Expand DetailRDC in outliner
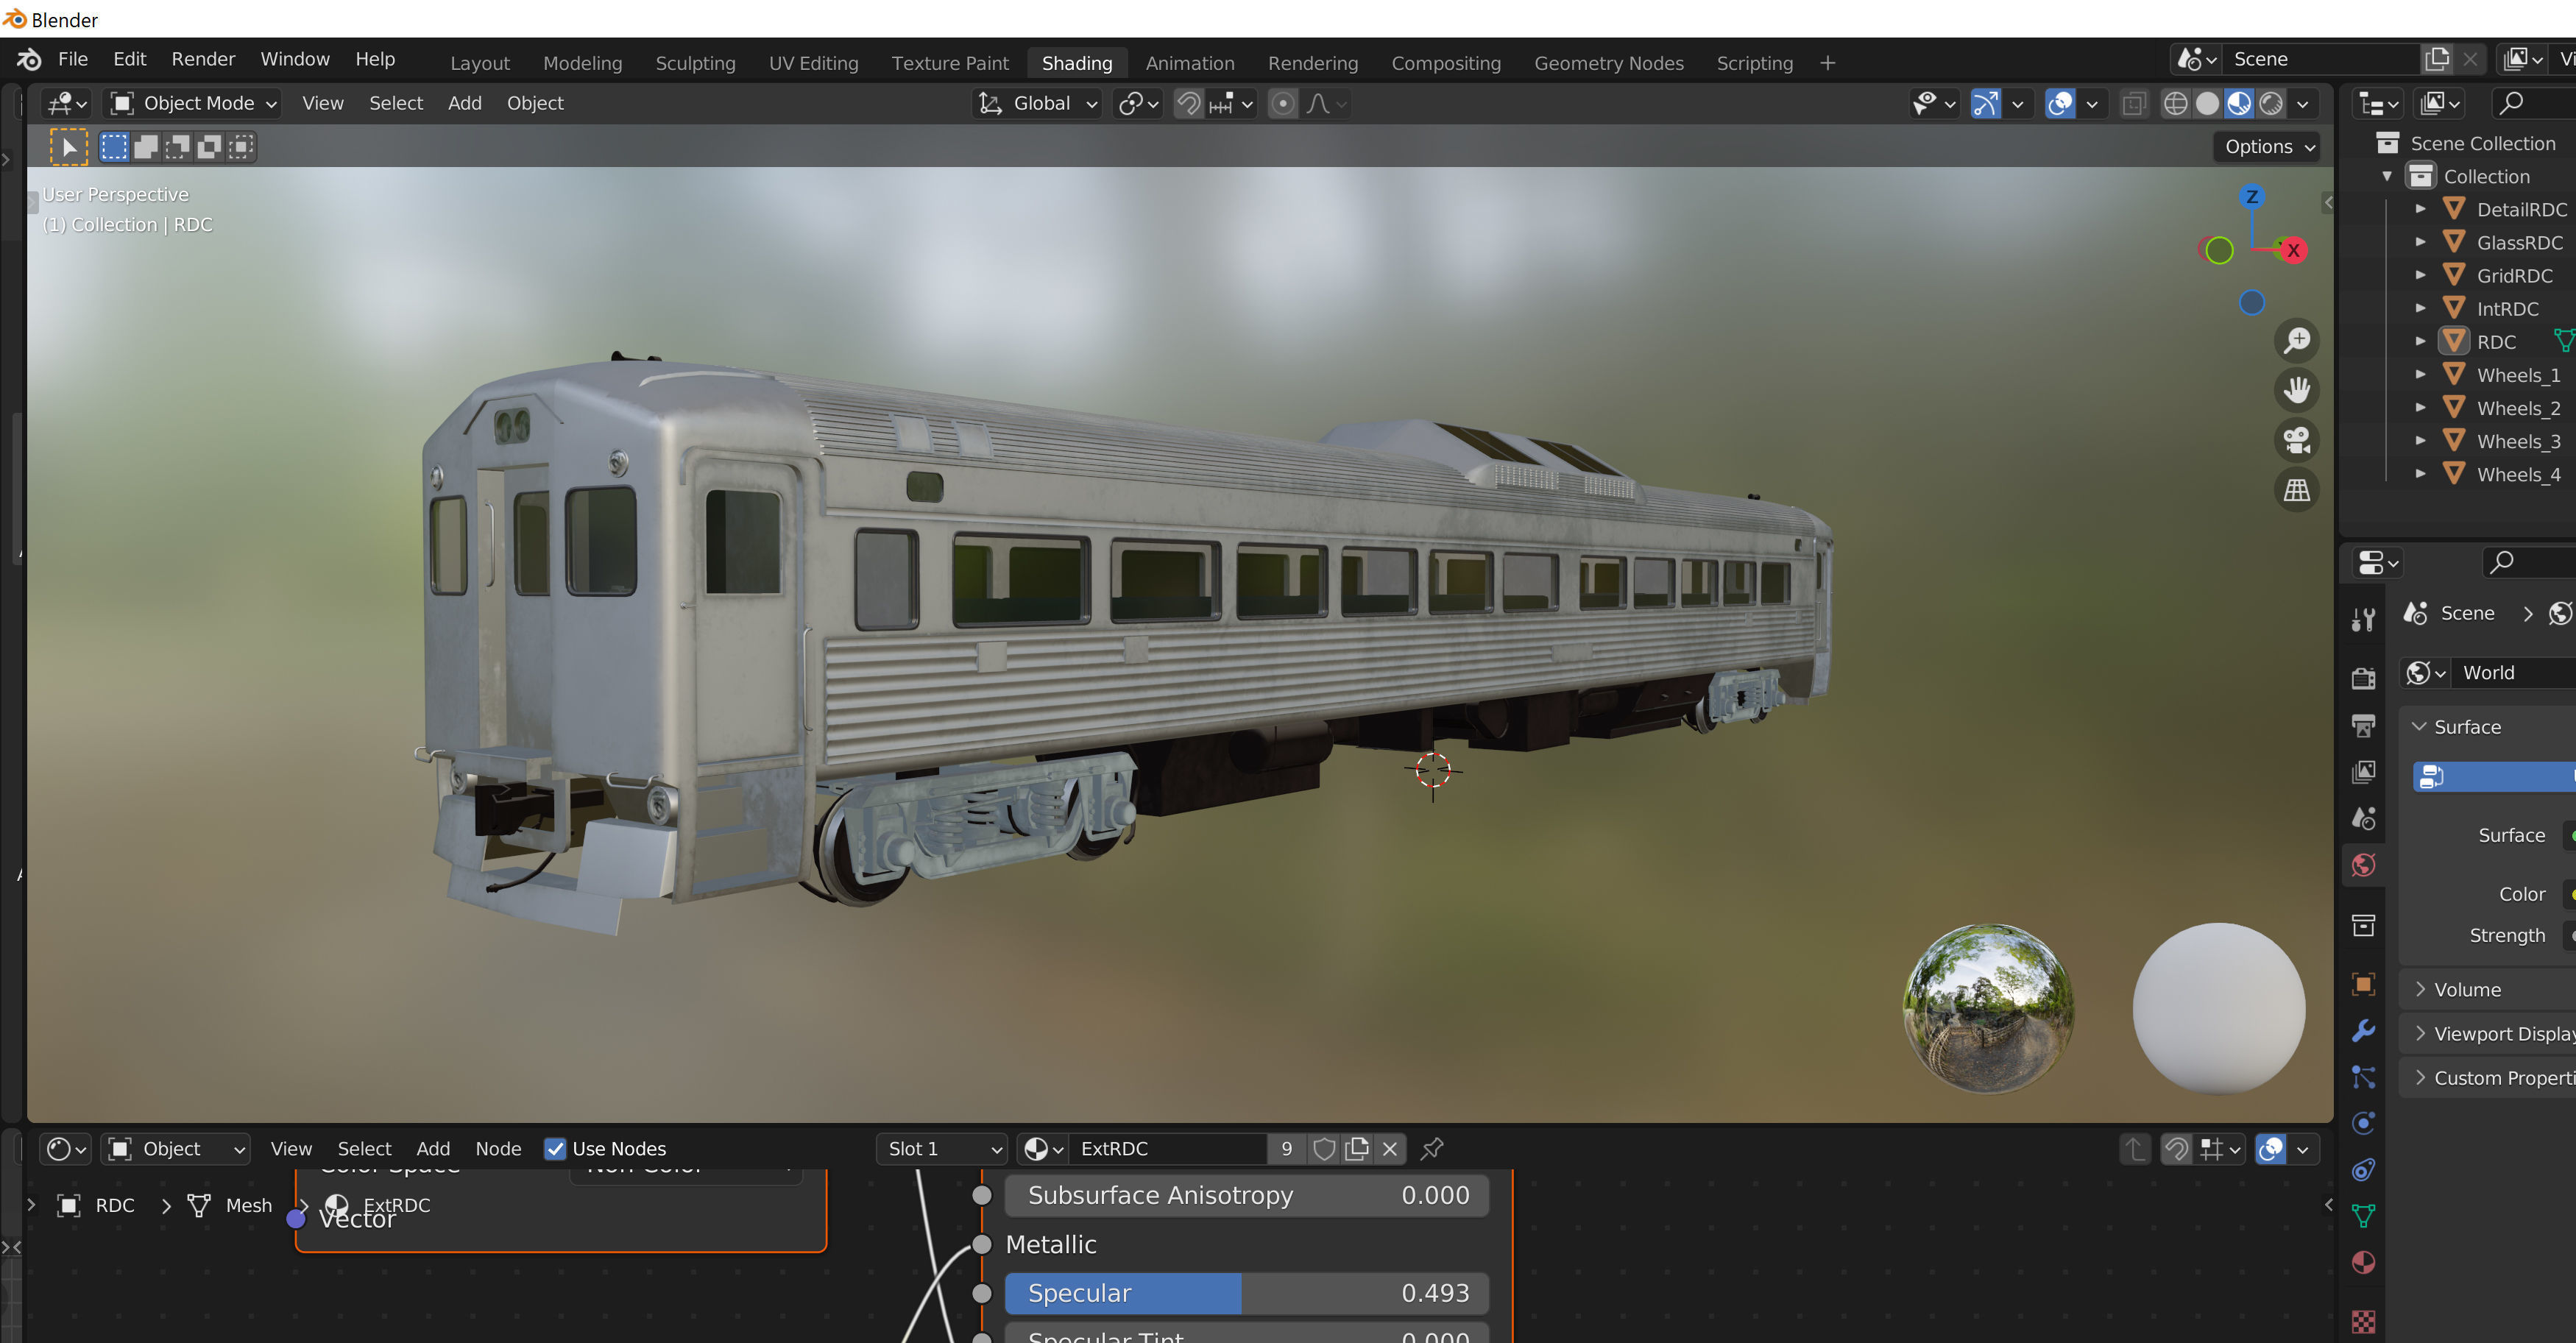This screenshot has height=1343, width=2576. (x=2420, y=209)
